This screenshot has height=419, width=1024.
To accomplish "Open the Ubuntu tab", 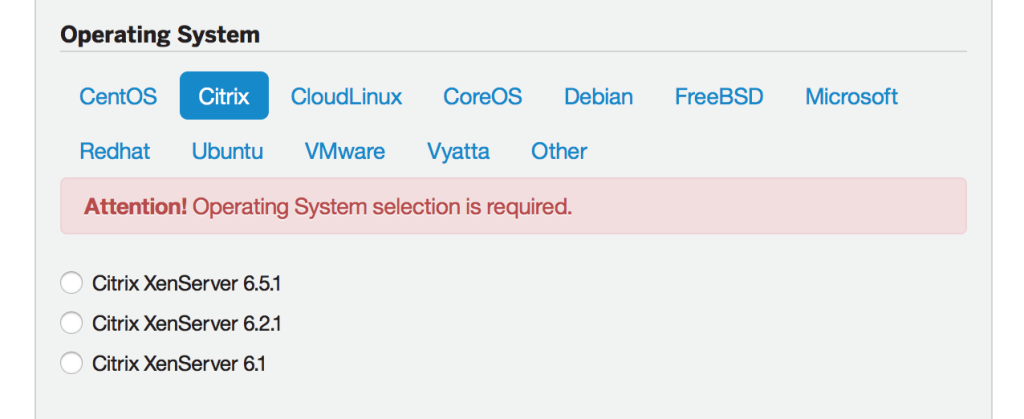I will [x=227, y=151].
